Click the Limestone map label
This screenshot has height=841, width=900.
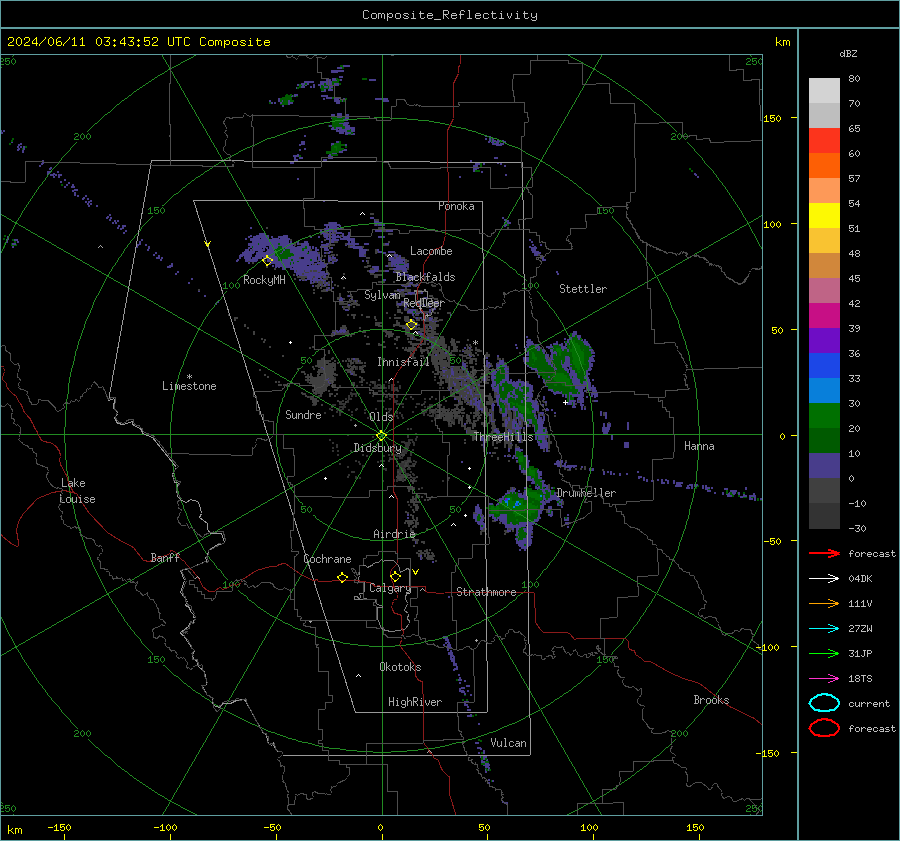pyautogui.click(x=189, y=386)
